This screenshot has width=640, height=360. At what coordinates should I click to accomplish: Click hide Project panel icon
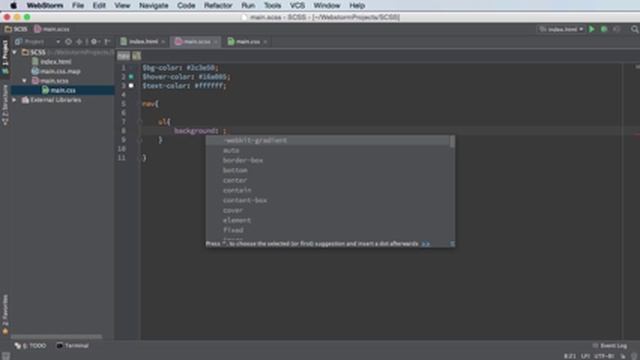(x=107, y=42)
